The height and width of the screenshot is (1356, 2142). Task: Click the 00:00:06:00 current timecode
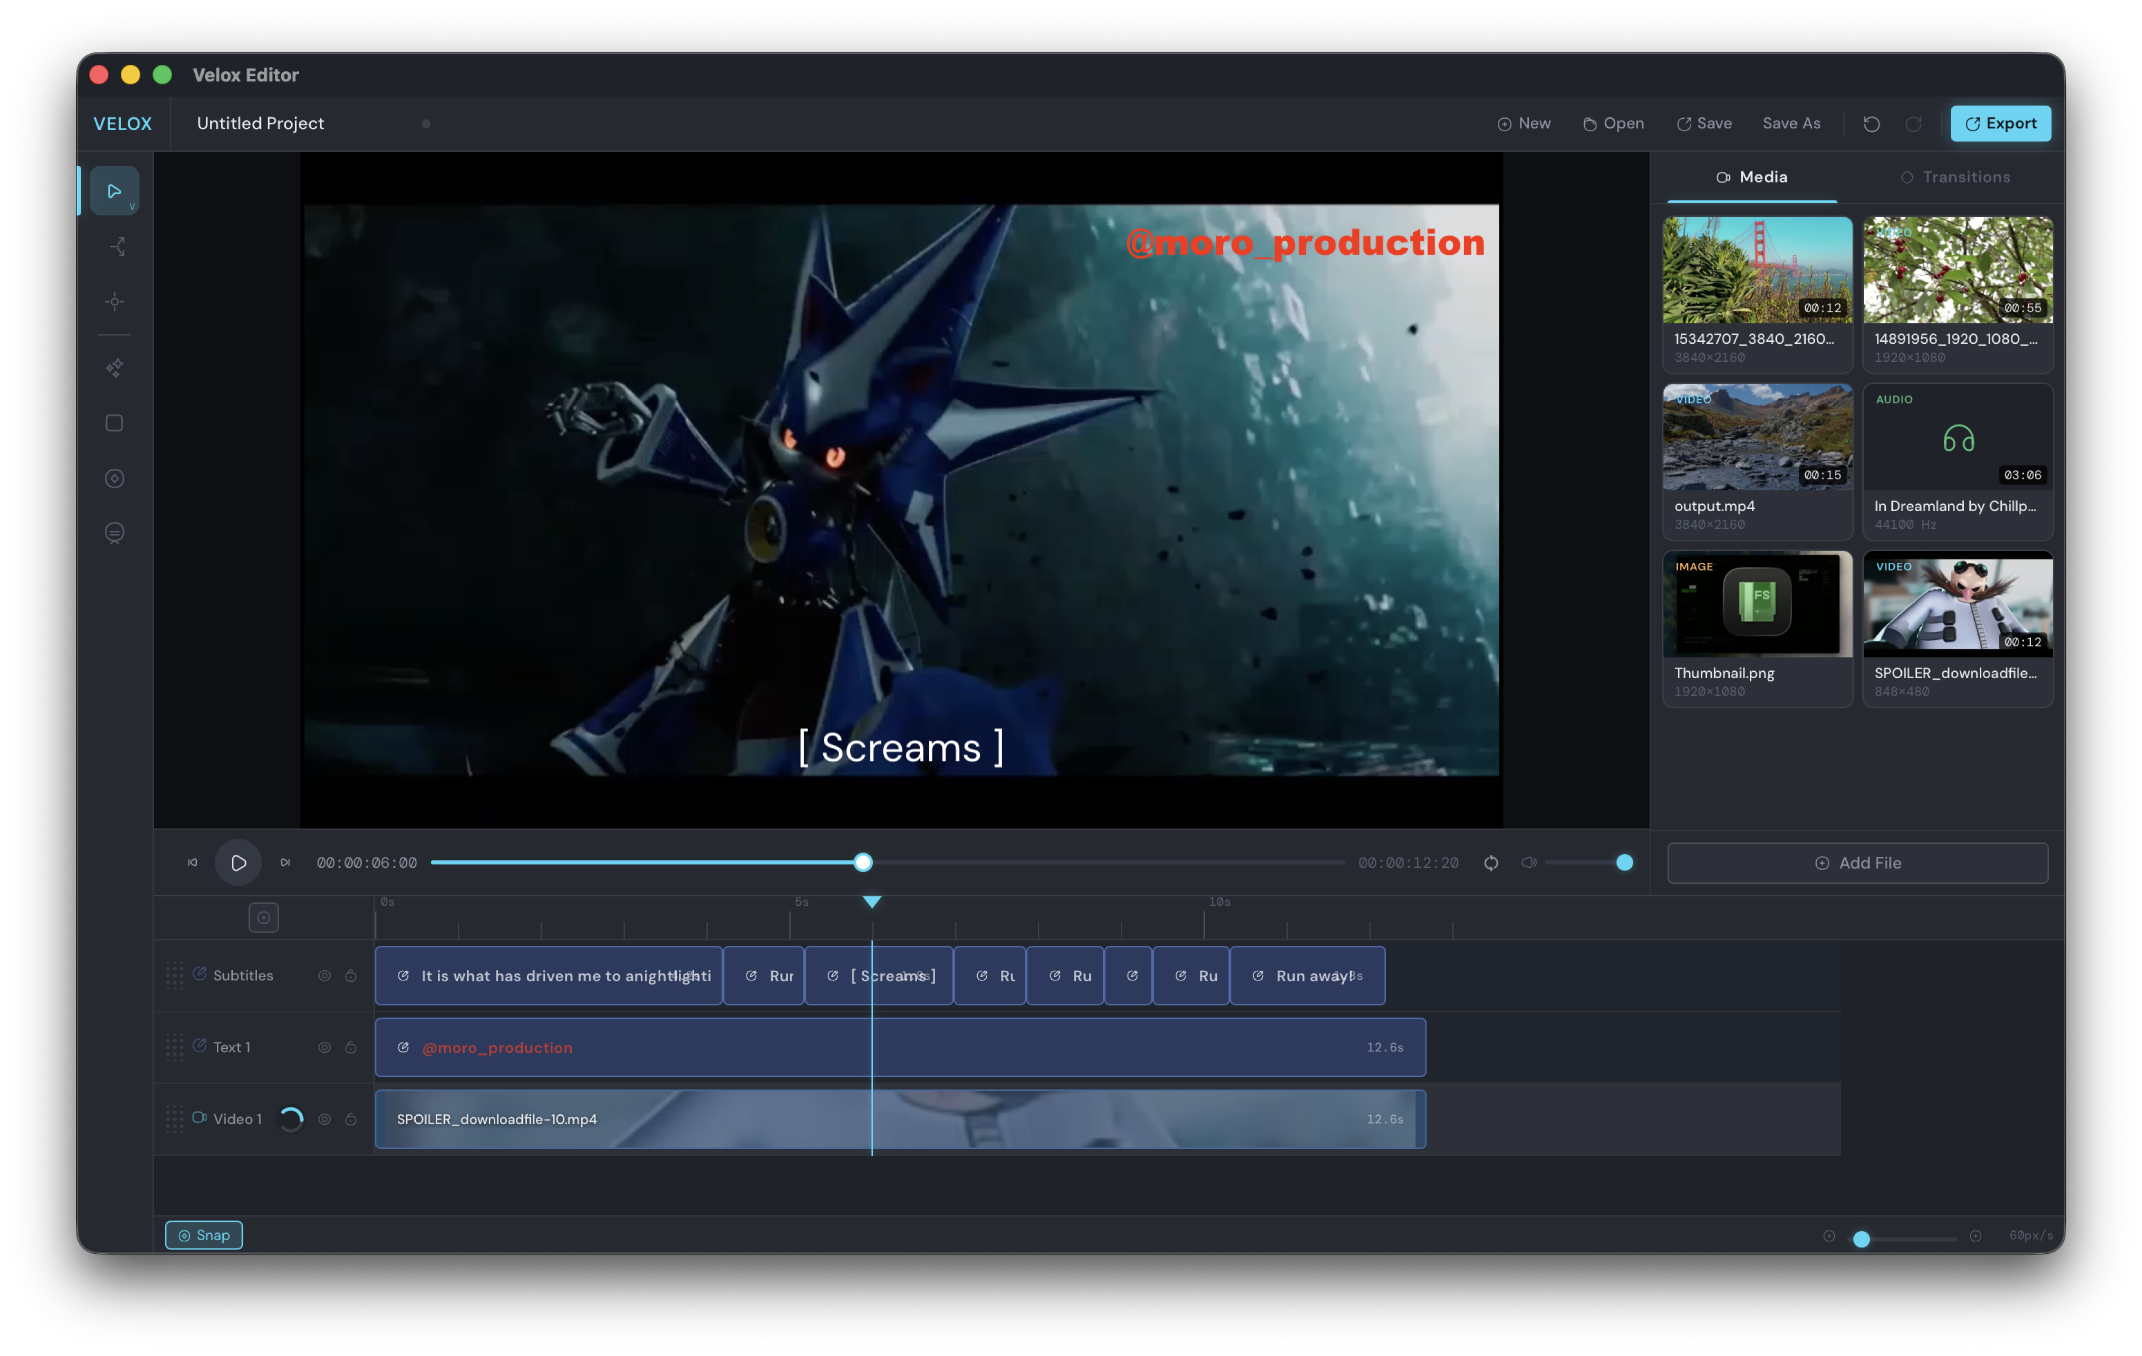pyautogui.click(x=367, y=863)
